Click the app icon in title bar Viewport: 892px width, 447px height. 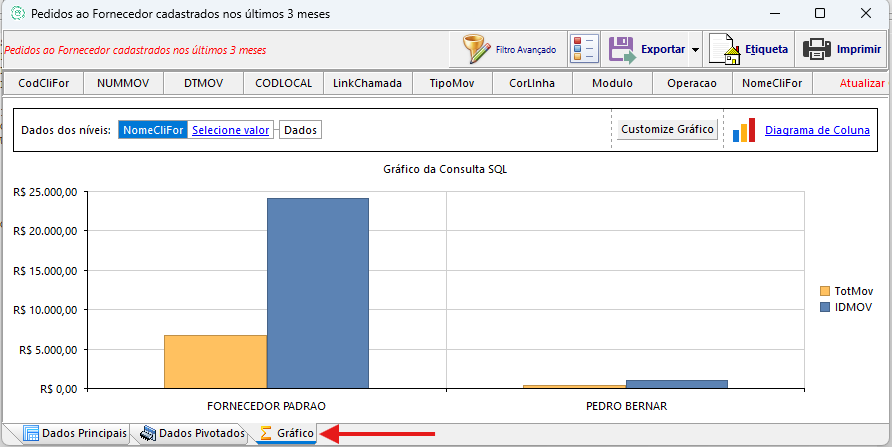click(x=16, y=14)
